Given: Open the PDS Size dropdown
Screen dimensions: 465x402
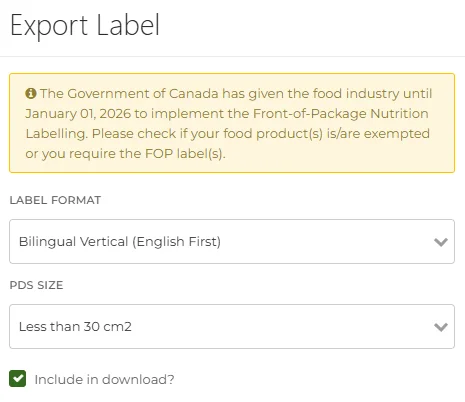Looking at the screenshot, I should coord(232,326).
